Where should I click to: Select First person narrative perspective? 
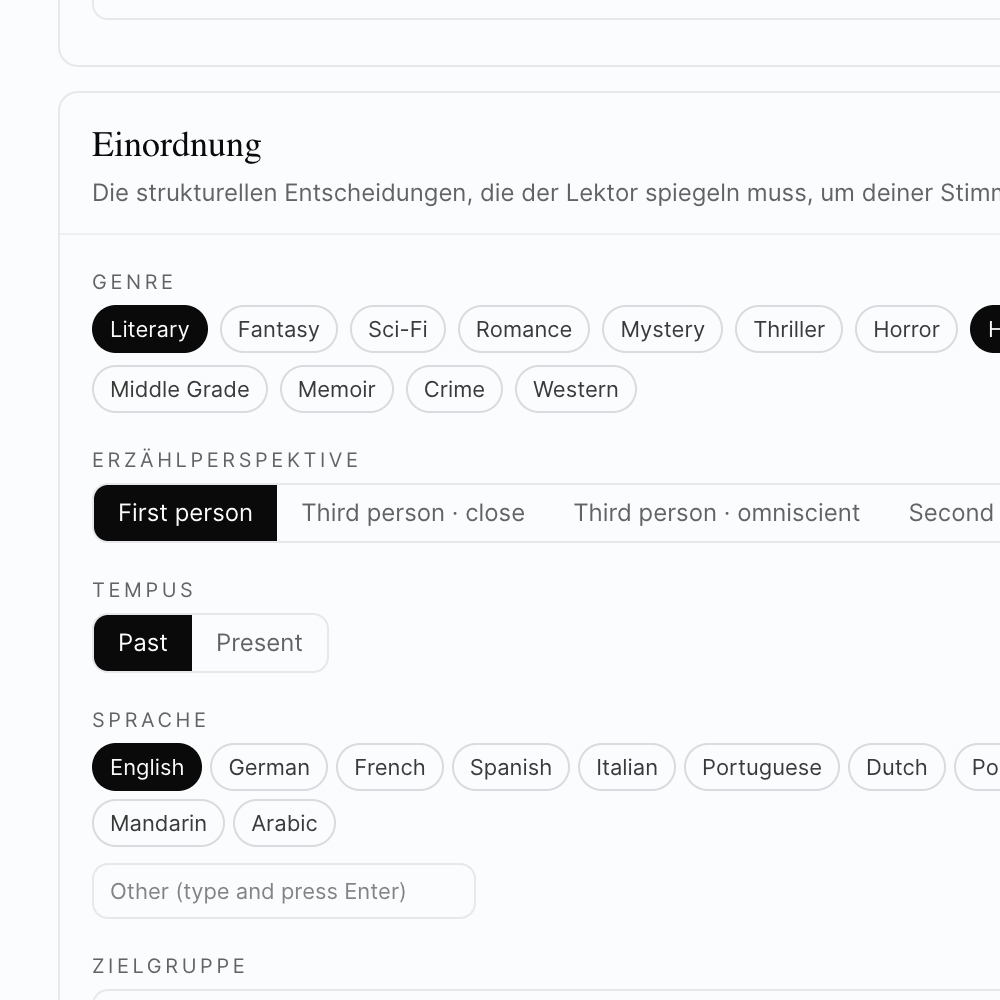(185, 513)
